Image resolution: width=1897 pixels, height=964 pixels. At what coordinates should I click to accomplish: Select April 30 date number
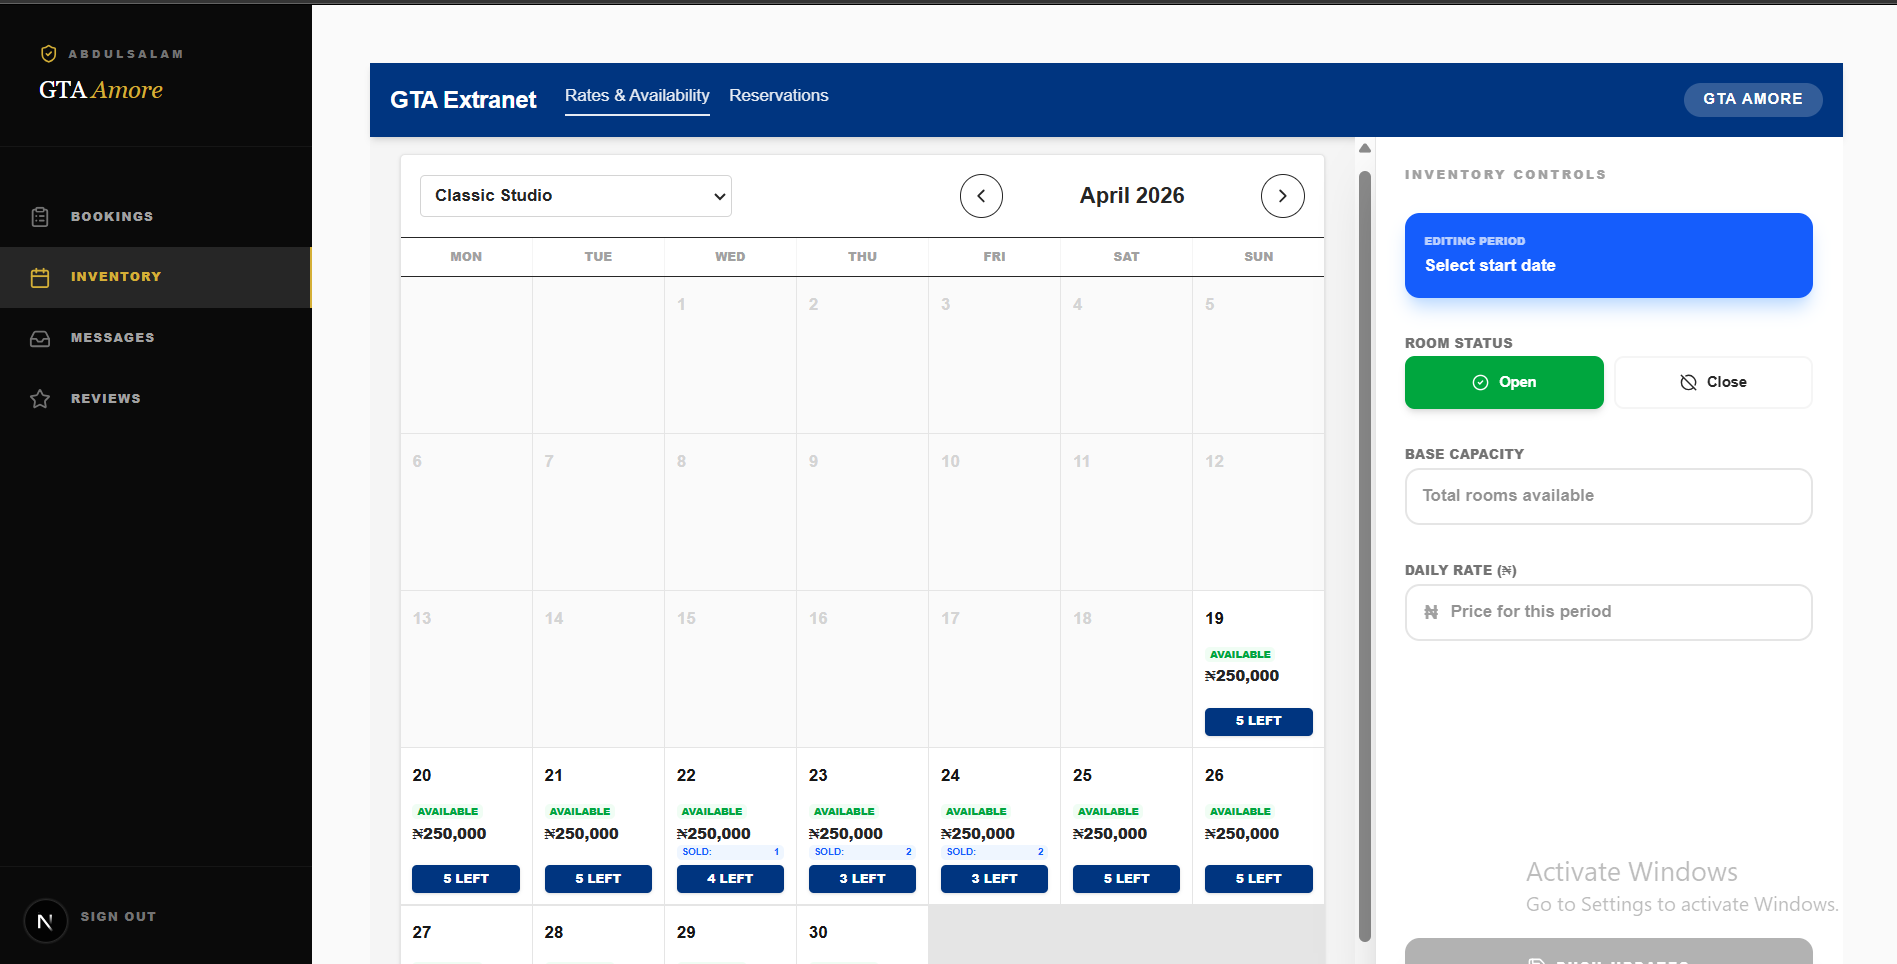(x=818, y=933)
